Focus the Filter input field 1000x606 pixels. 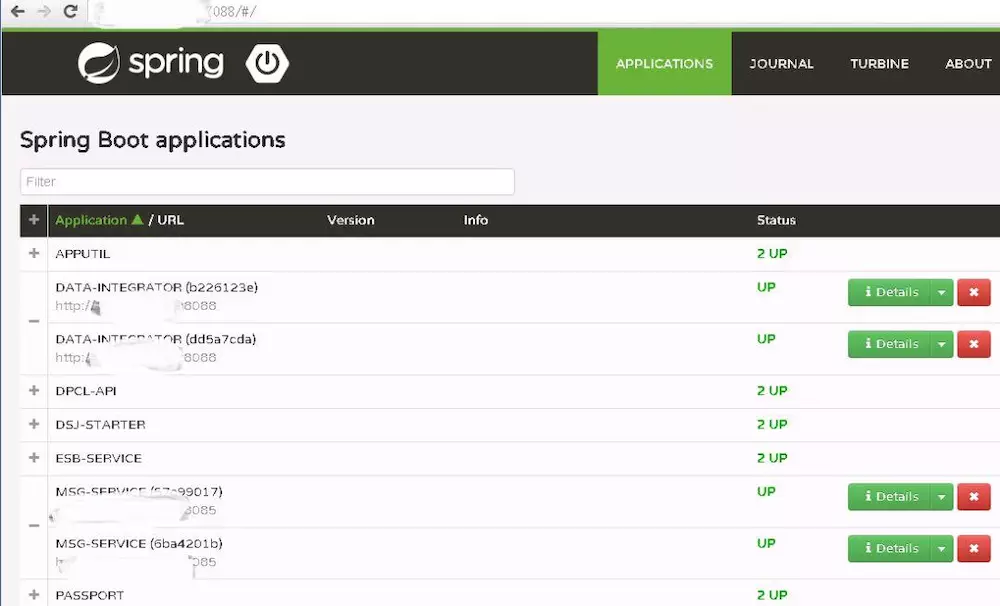(x=267, y=182)
